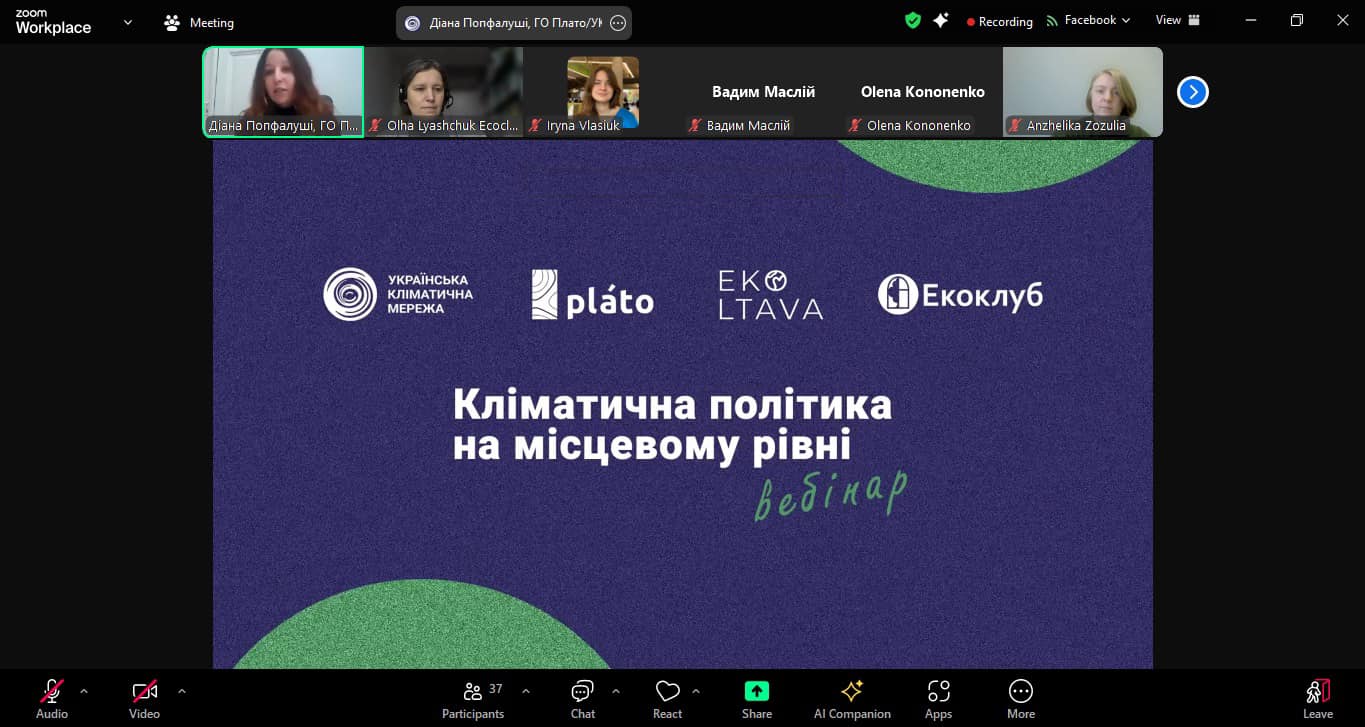The image size is (1365, 727).
Task: Select Вадим Маслій's participant tile
Action: click(763, 92)
